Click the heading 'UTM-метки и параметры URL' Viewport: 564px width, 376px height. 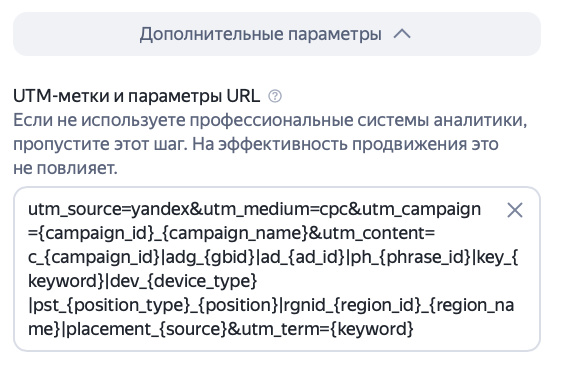click(136, 96)
